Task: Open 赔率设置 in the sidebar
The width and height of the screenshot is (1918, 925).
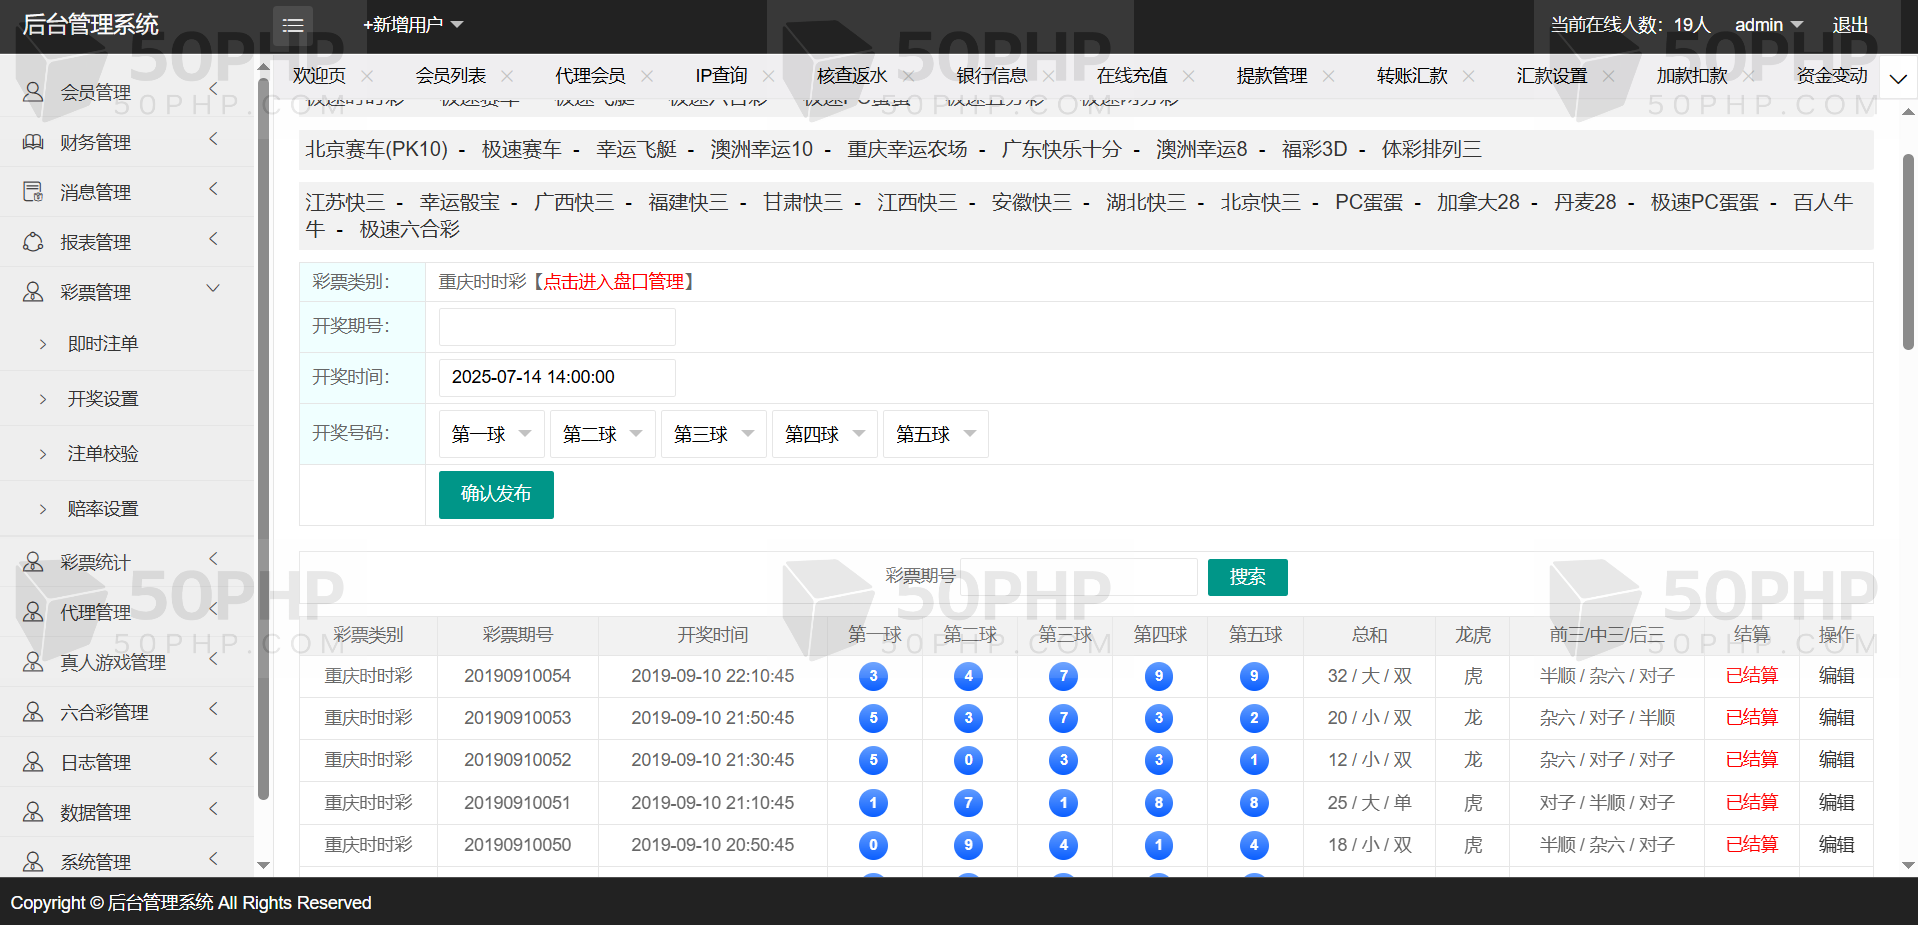Action: [x=103, y=508]
